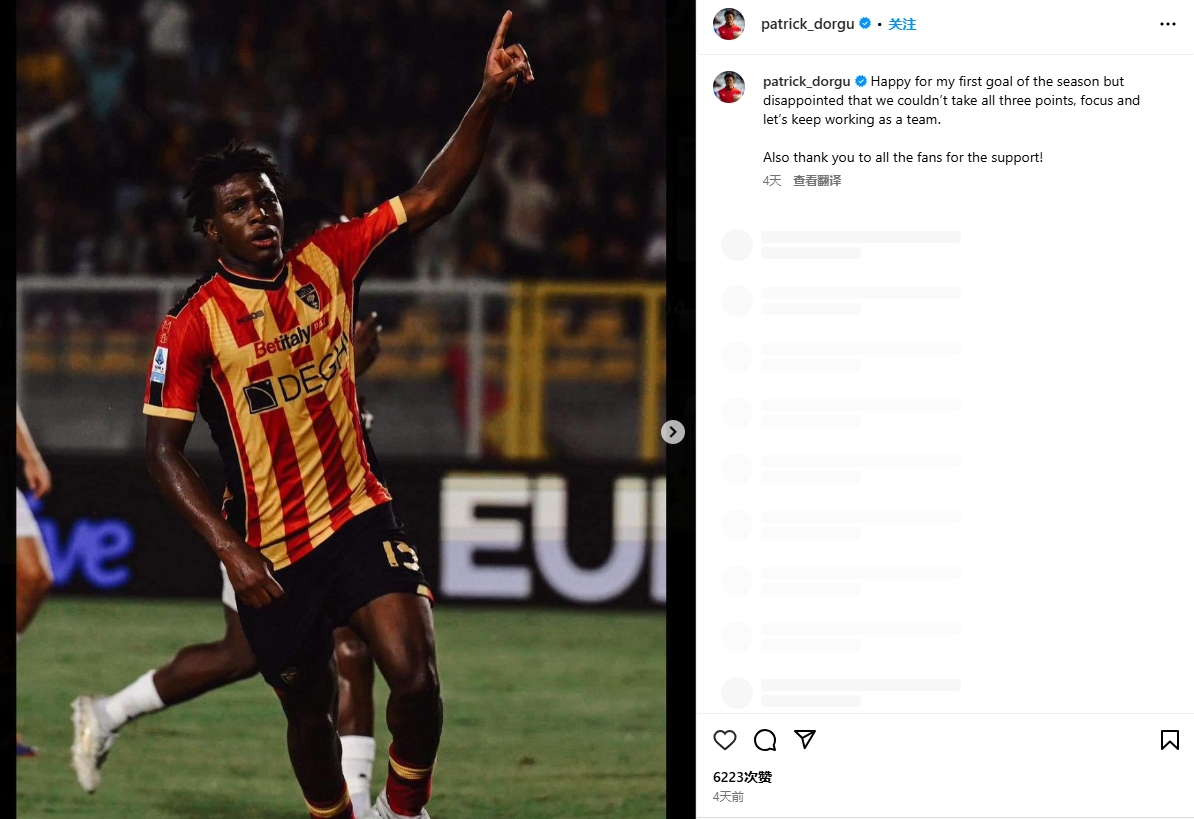
Task: Open patrick_dorgu username link in caption
Action: [x=806, y=81]
